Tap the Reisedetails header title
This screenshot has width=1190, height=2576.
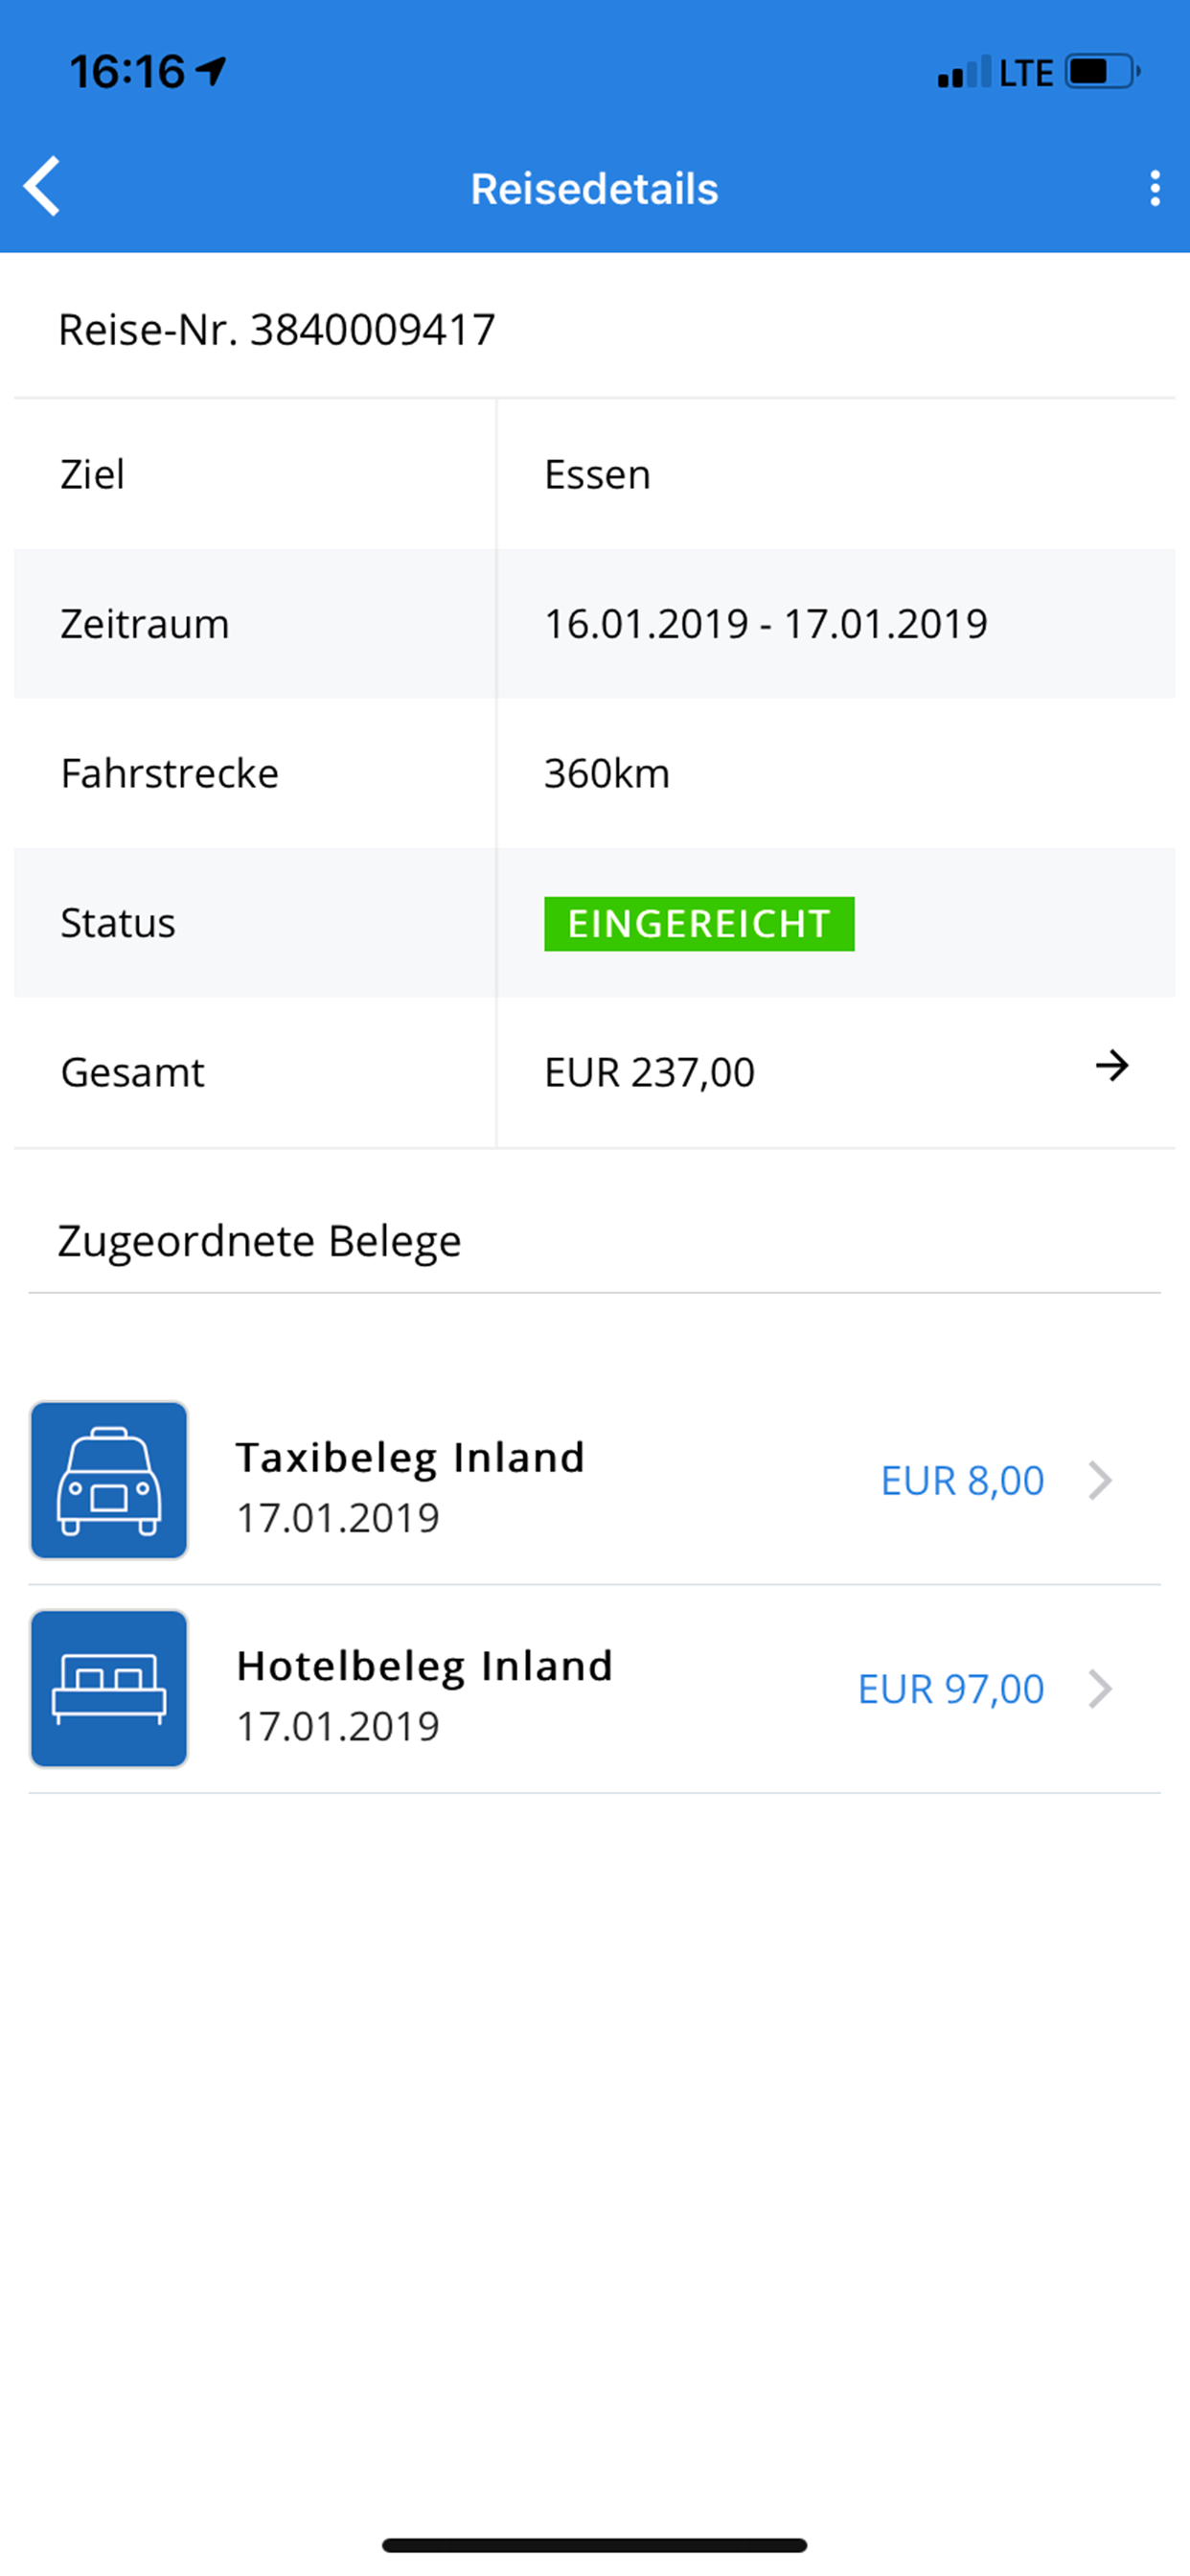(594, 189)
